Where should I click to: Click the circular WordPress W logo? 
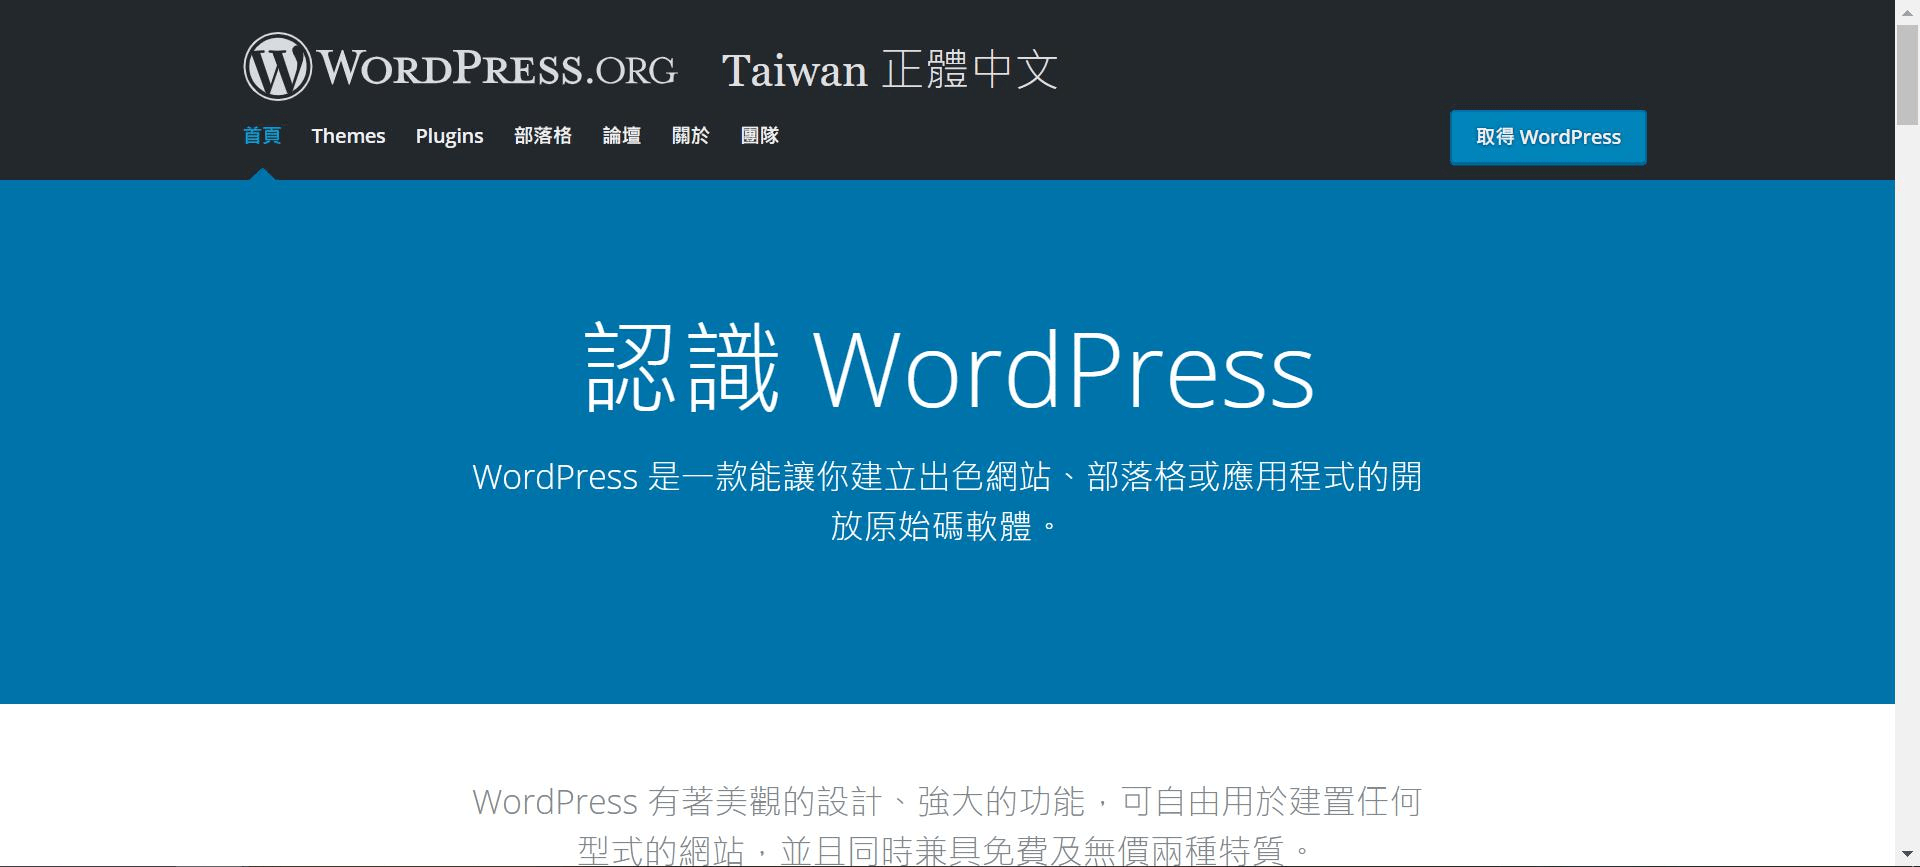click(x=277, y=67)
